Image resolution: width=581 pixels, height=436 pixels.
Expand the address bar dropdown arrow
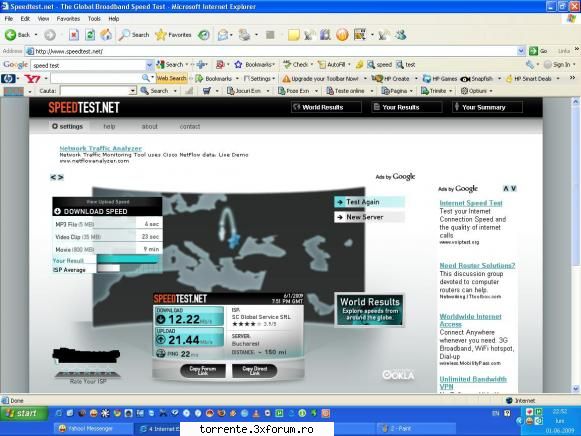coord(521,51)
